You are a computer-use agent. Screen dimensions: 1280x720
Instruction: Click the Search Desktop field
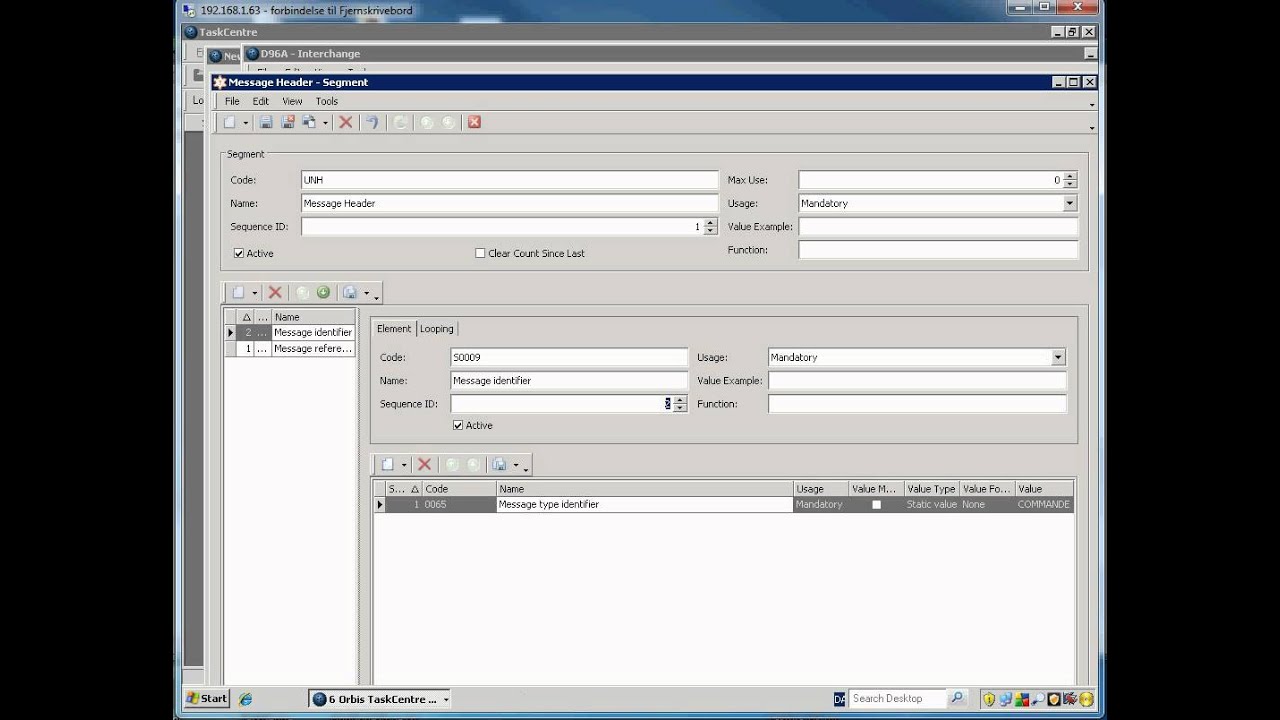coord(897,699)
